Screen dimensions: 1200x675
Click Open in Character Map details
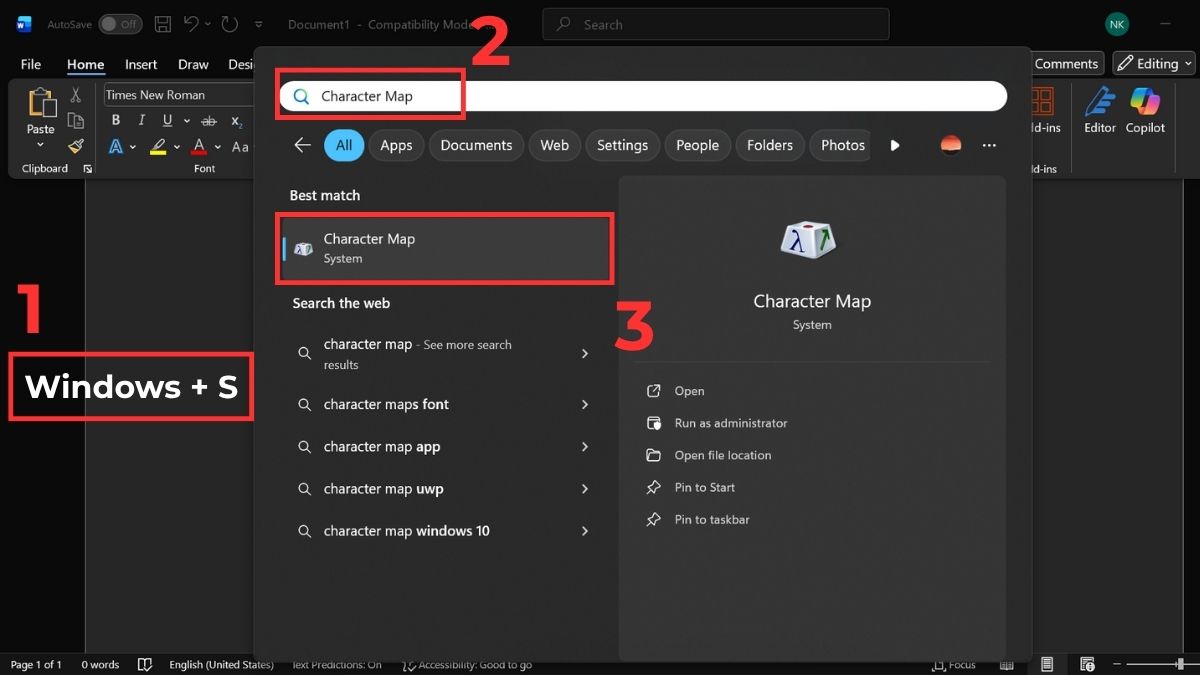tap(689, 391)
